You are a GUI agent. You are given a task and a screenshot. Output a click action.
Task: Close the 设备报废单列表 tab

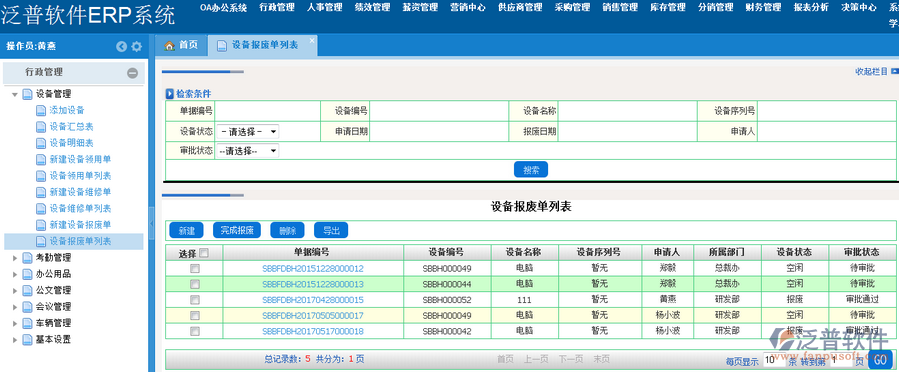pos(312,41)
